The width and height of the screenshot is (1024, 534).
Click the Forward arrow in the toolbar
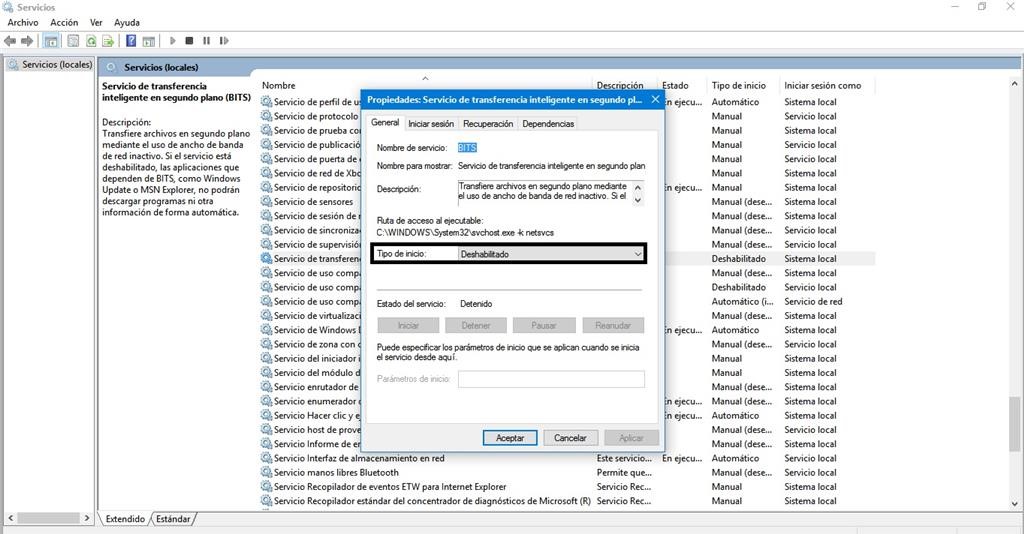point(27,41)
